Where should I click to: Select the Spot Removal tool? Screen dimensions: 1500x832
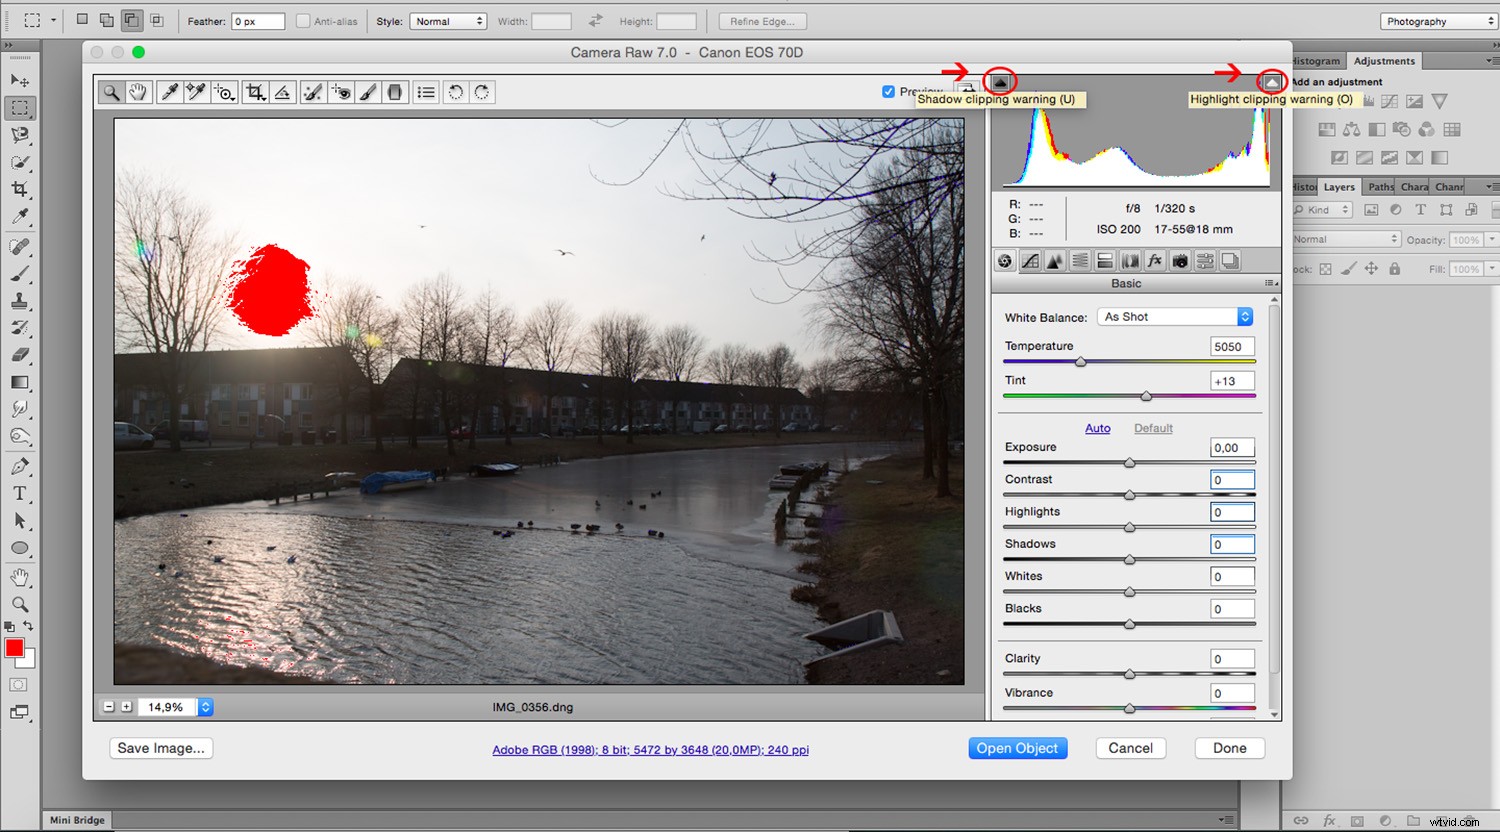coord(311,92)
